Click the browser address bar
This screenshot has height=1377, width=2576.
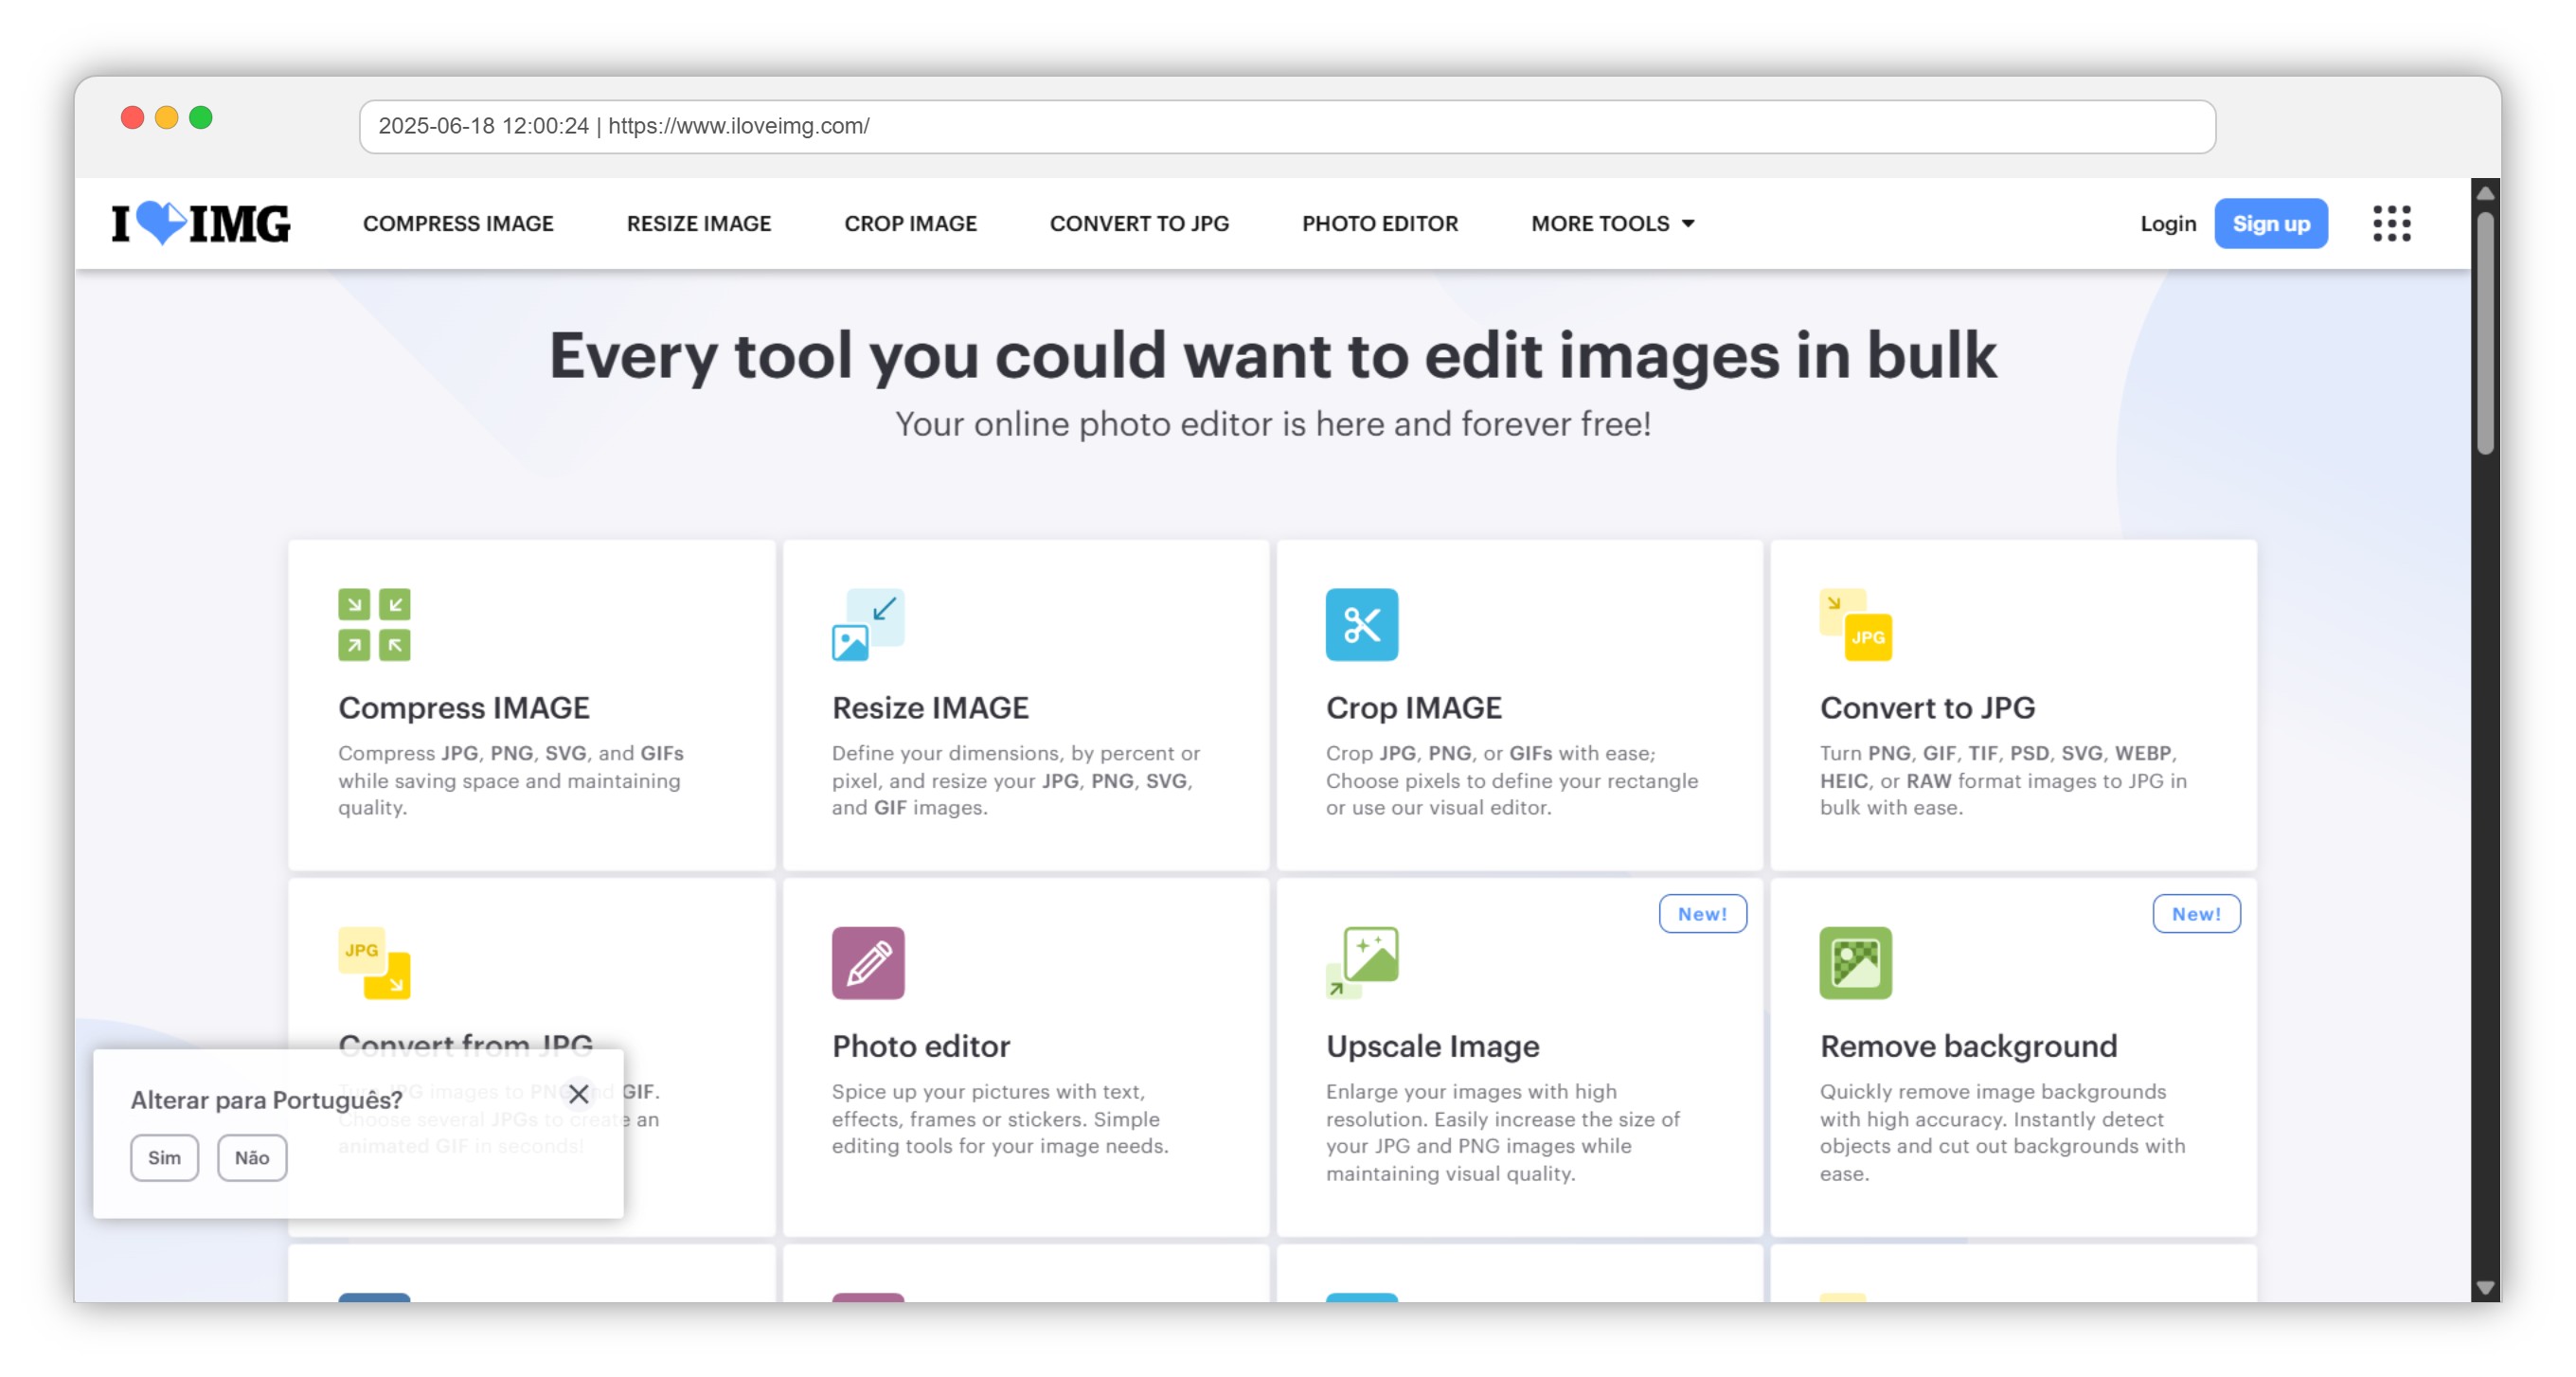tap(1286, 126)
